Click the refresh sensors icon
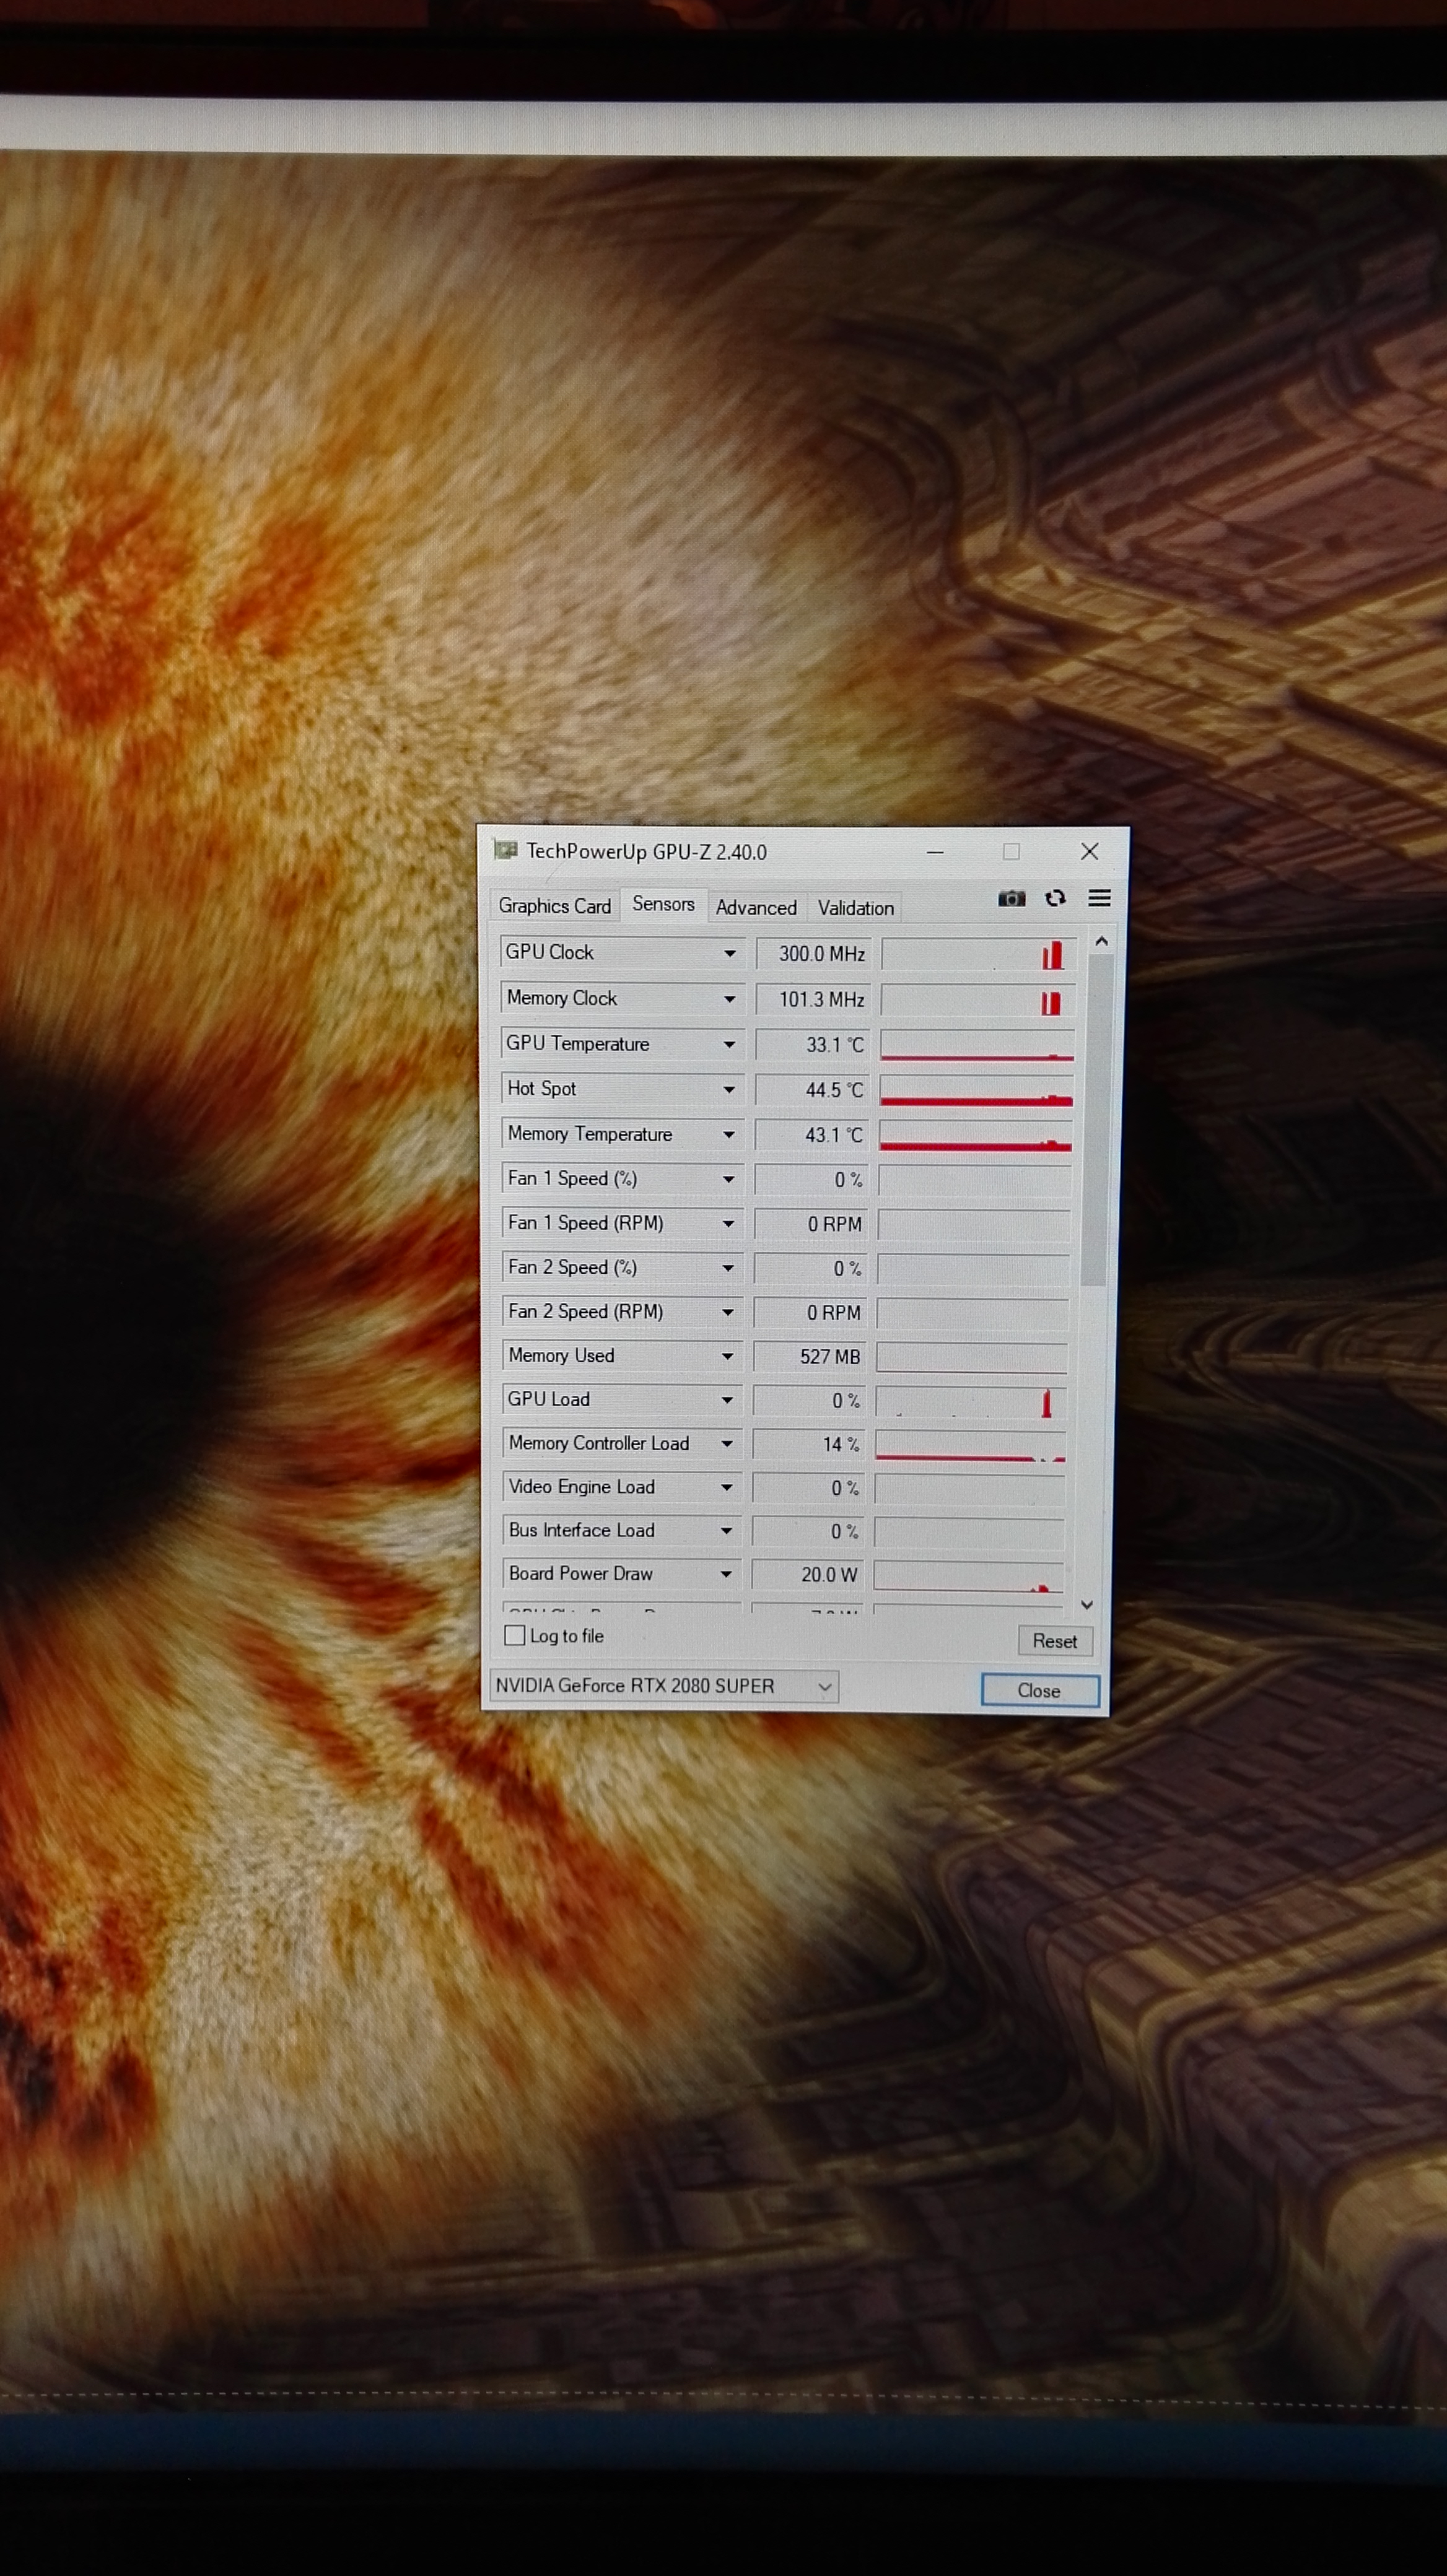 pyautogui.click(x=1055, y=898)
